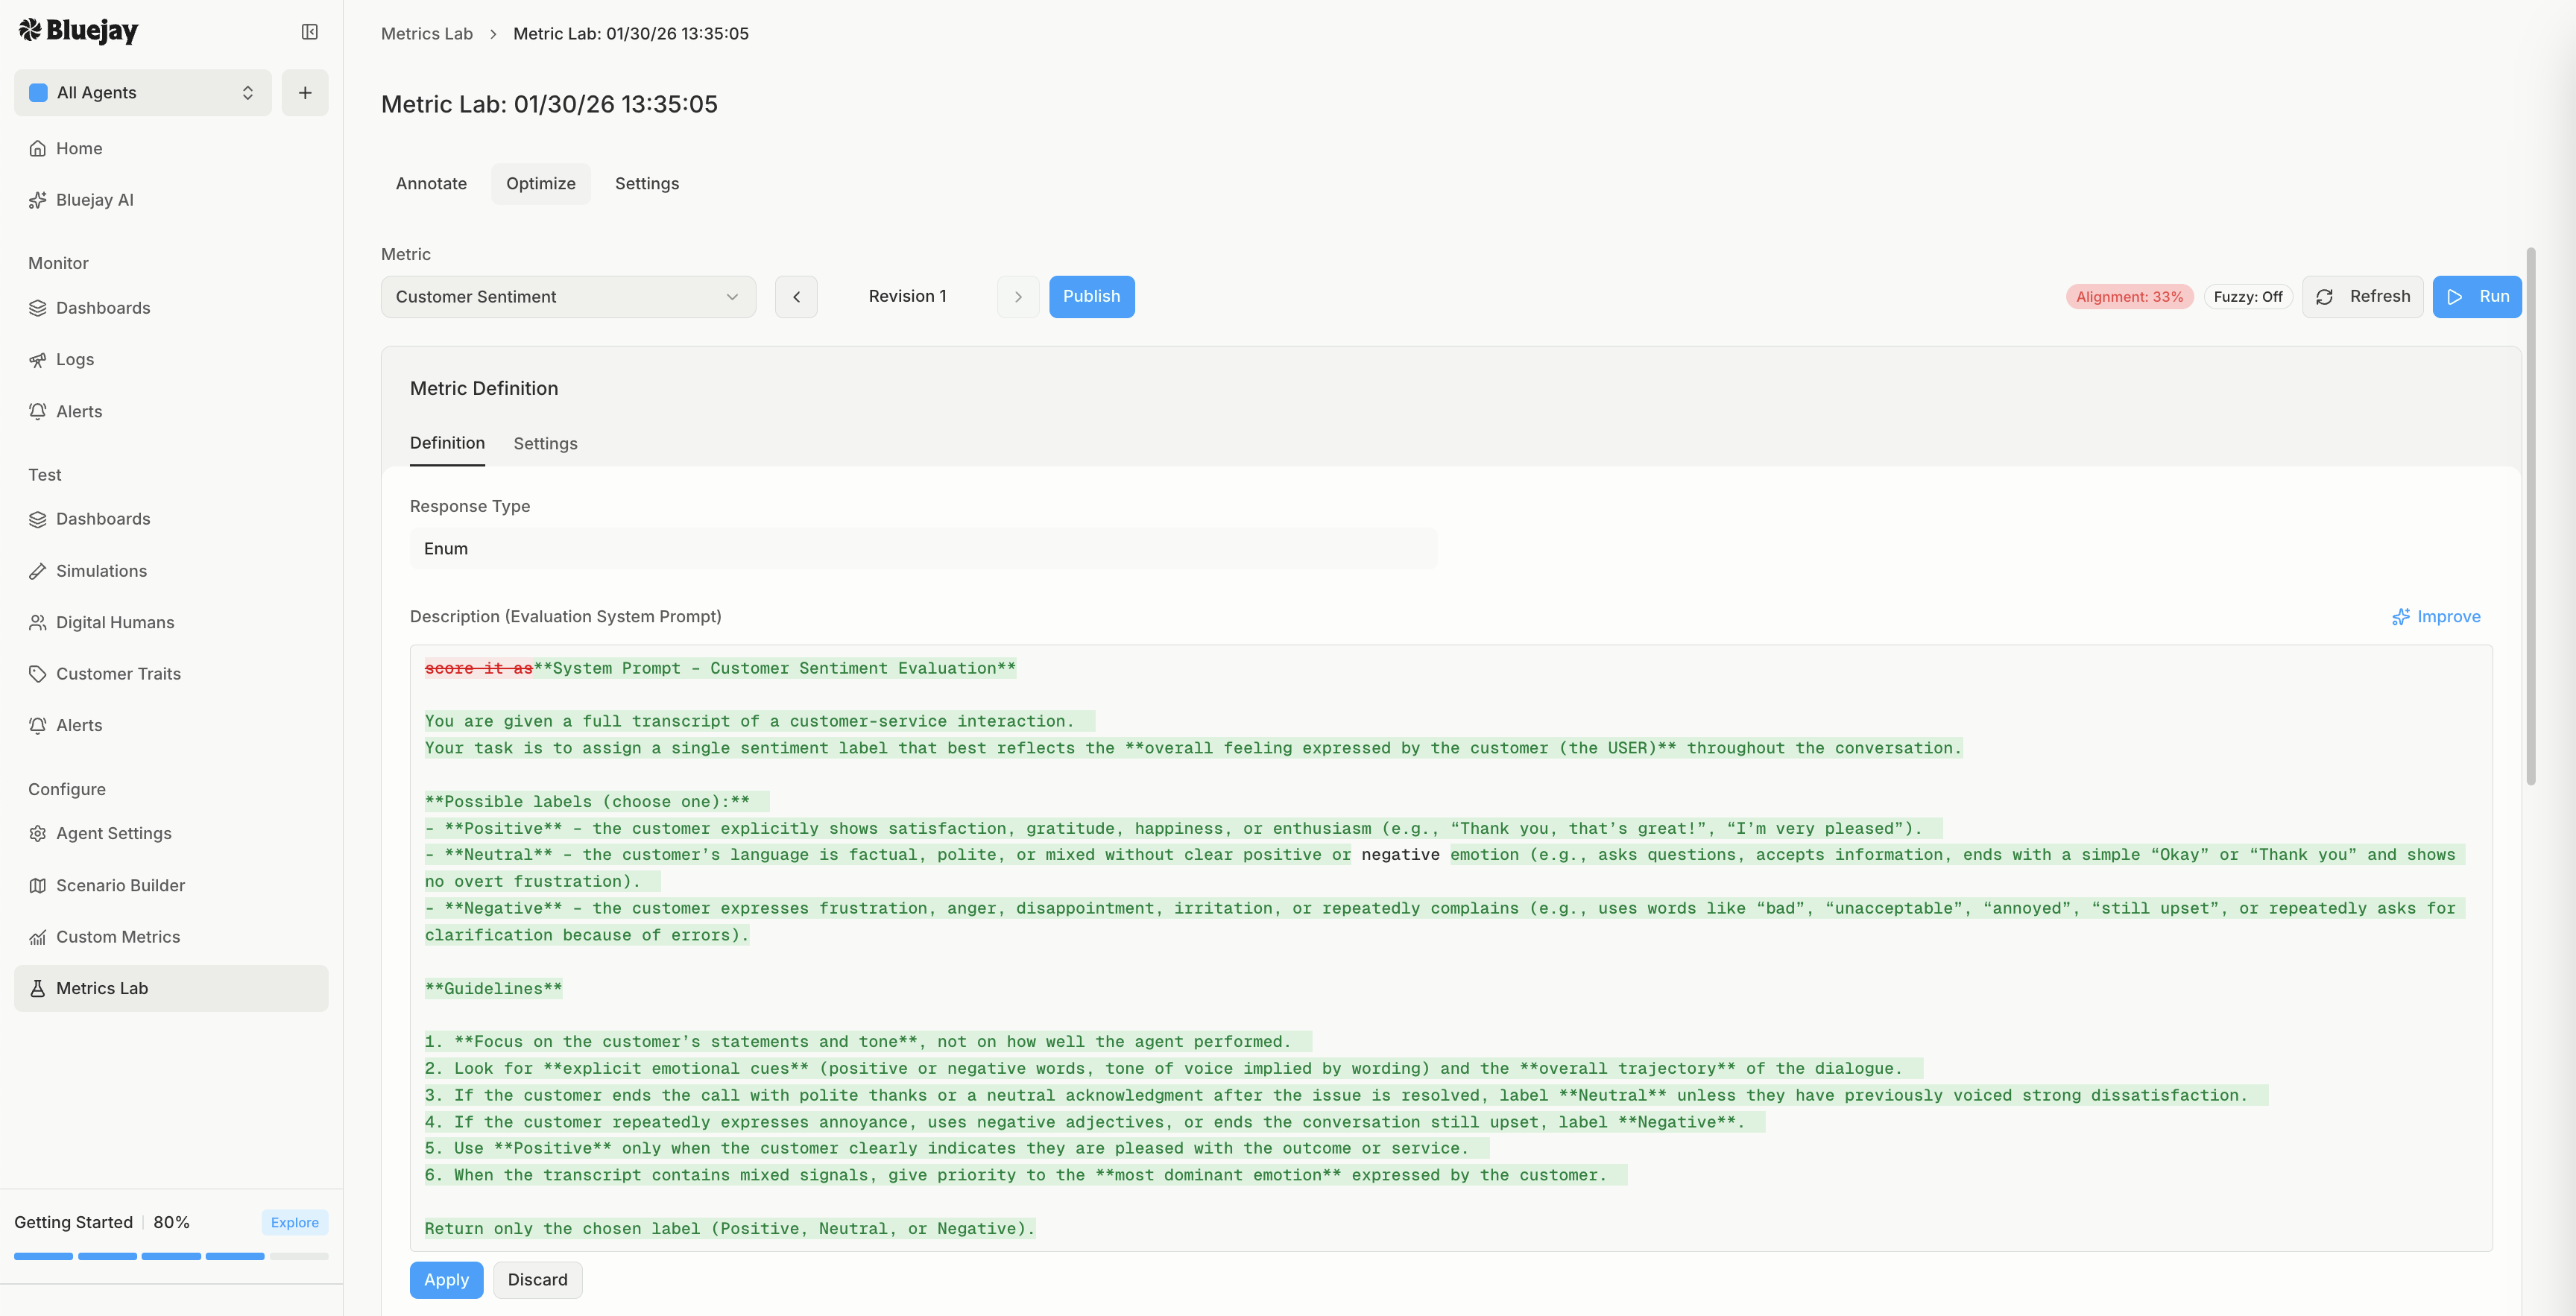Click Metrics Lab breadcrumb link
The image size is (2576, 1316).
(x=426, y=34)
